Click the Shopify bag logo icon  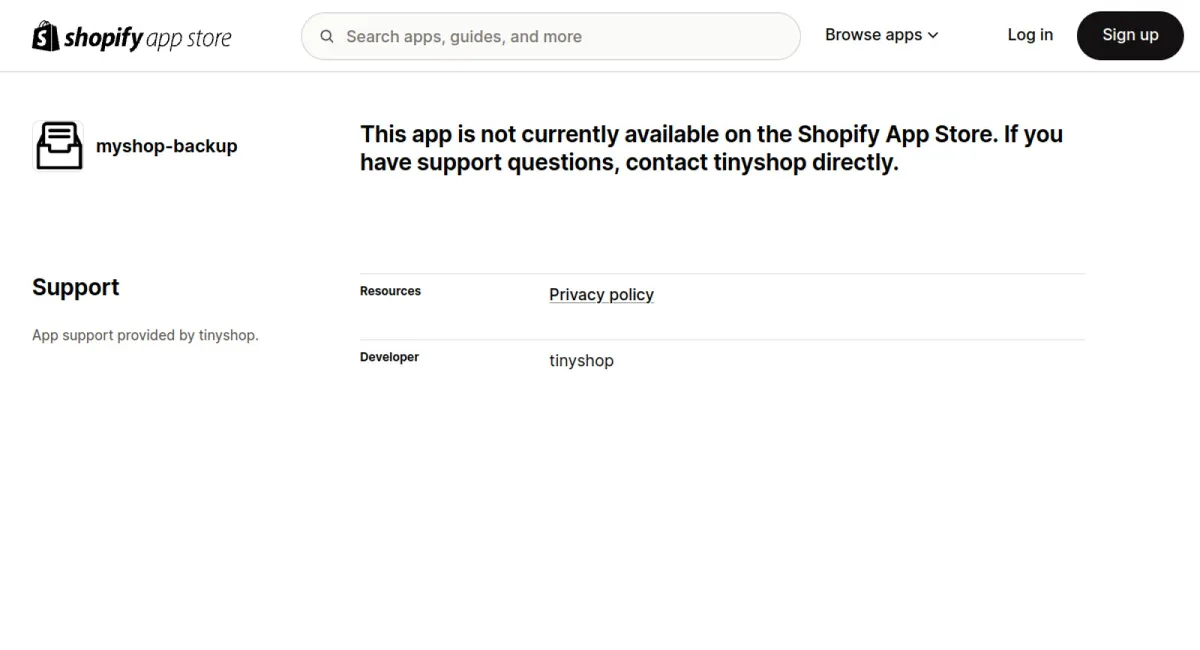tap(44, 36)
